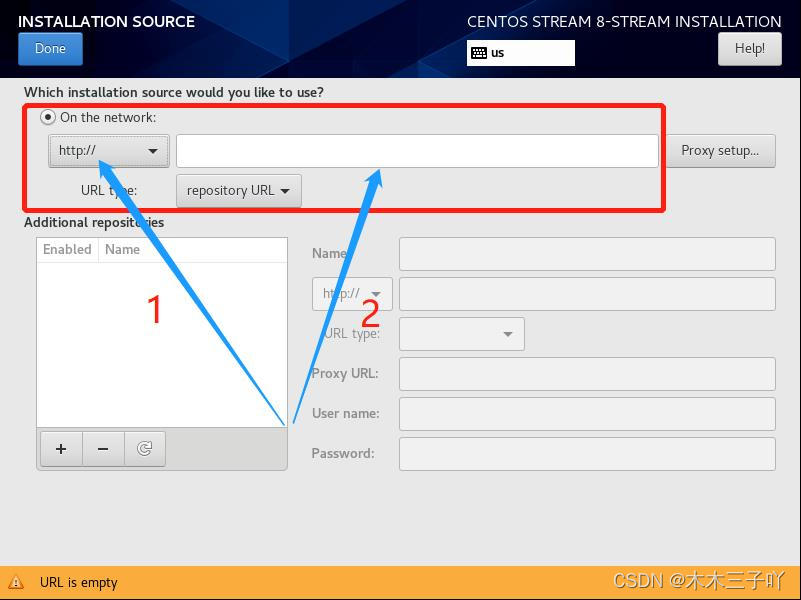Open the additional repository protocol dropdown
Viewport: 801px width, 600px height.
pyautogui.click(x=351, y=293)
